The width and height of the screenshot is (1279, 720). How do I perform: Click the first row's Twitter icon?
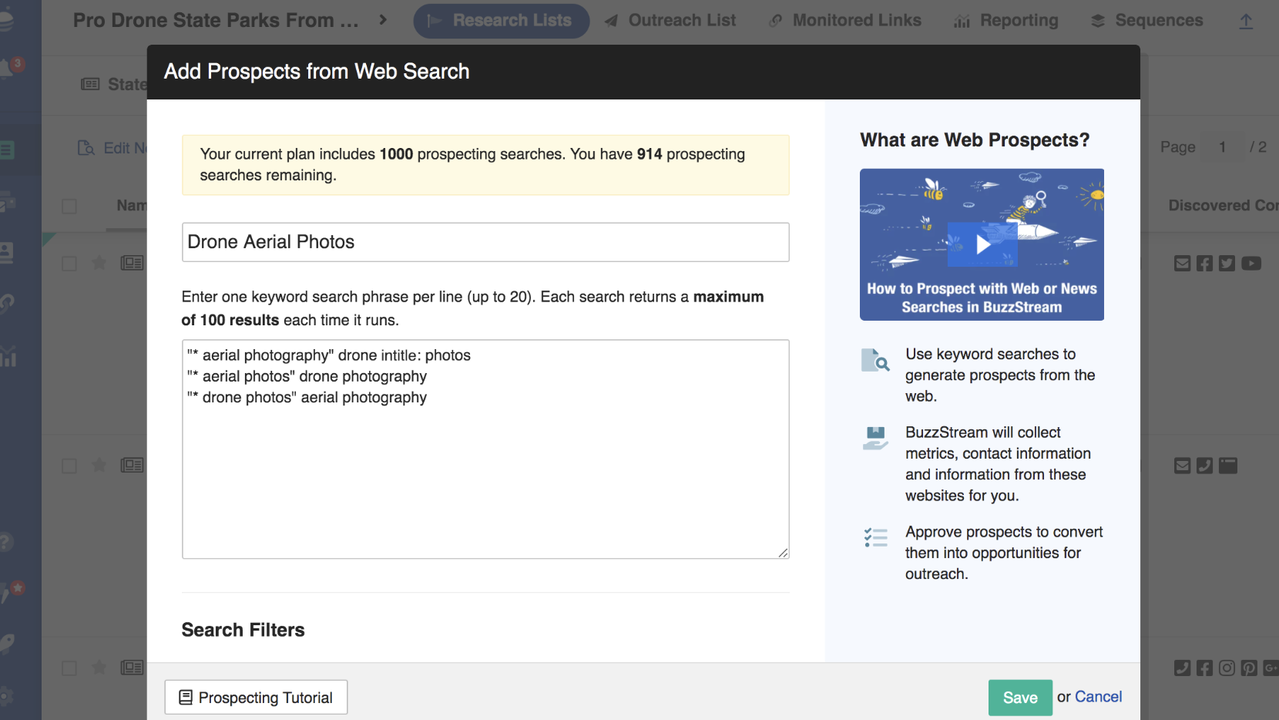click(1226, 264)
